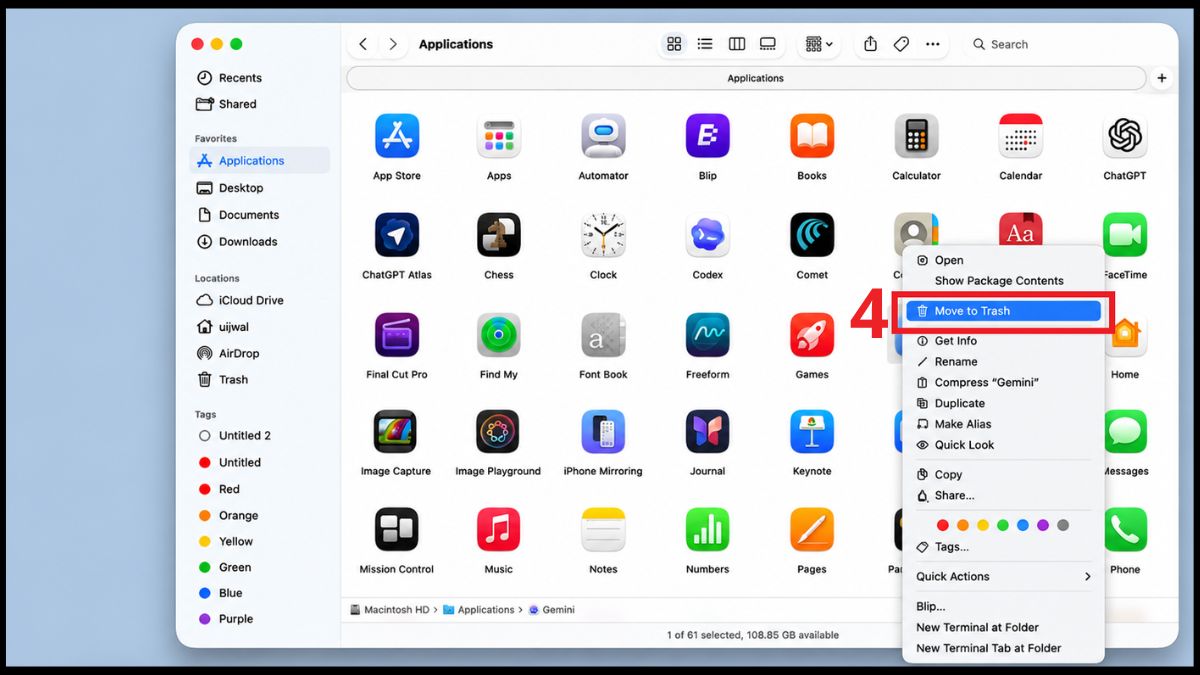Switch to column view in toolbar

pos(737,44)
